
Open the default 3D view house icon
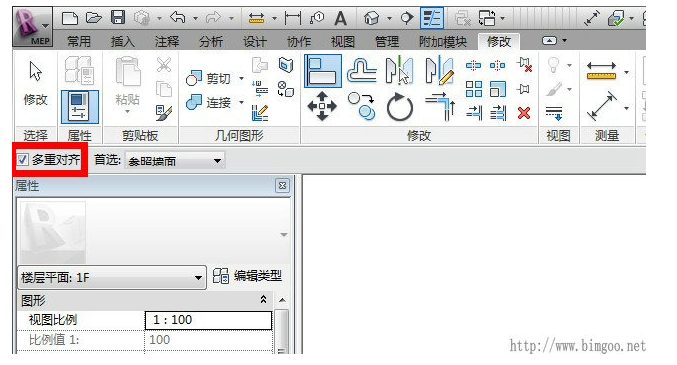click(x=371, y=18)
